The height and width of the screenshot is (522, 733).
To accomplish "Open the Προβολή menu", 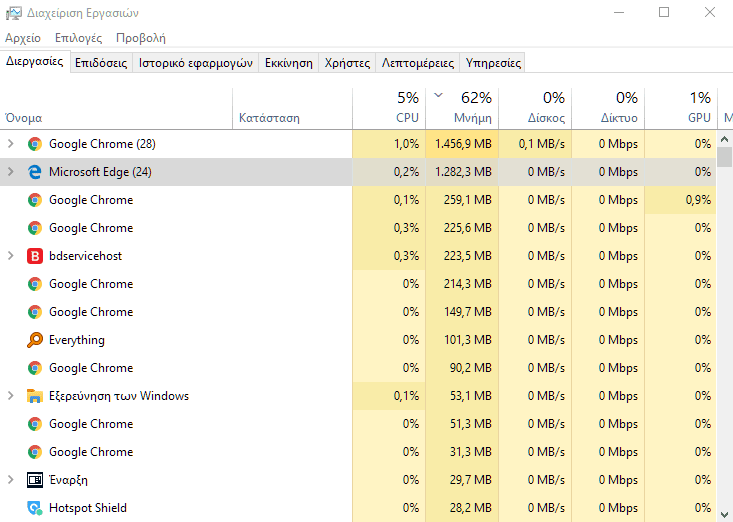I will click(141, 38).
